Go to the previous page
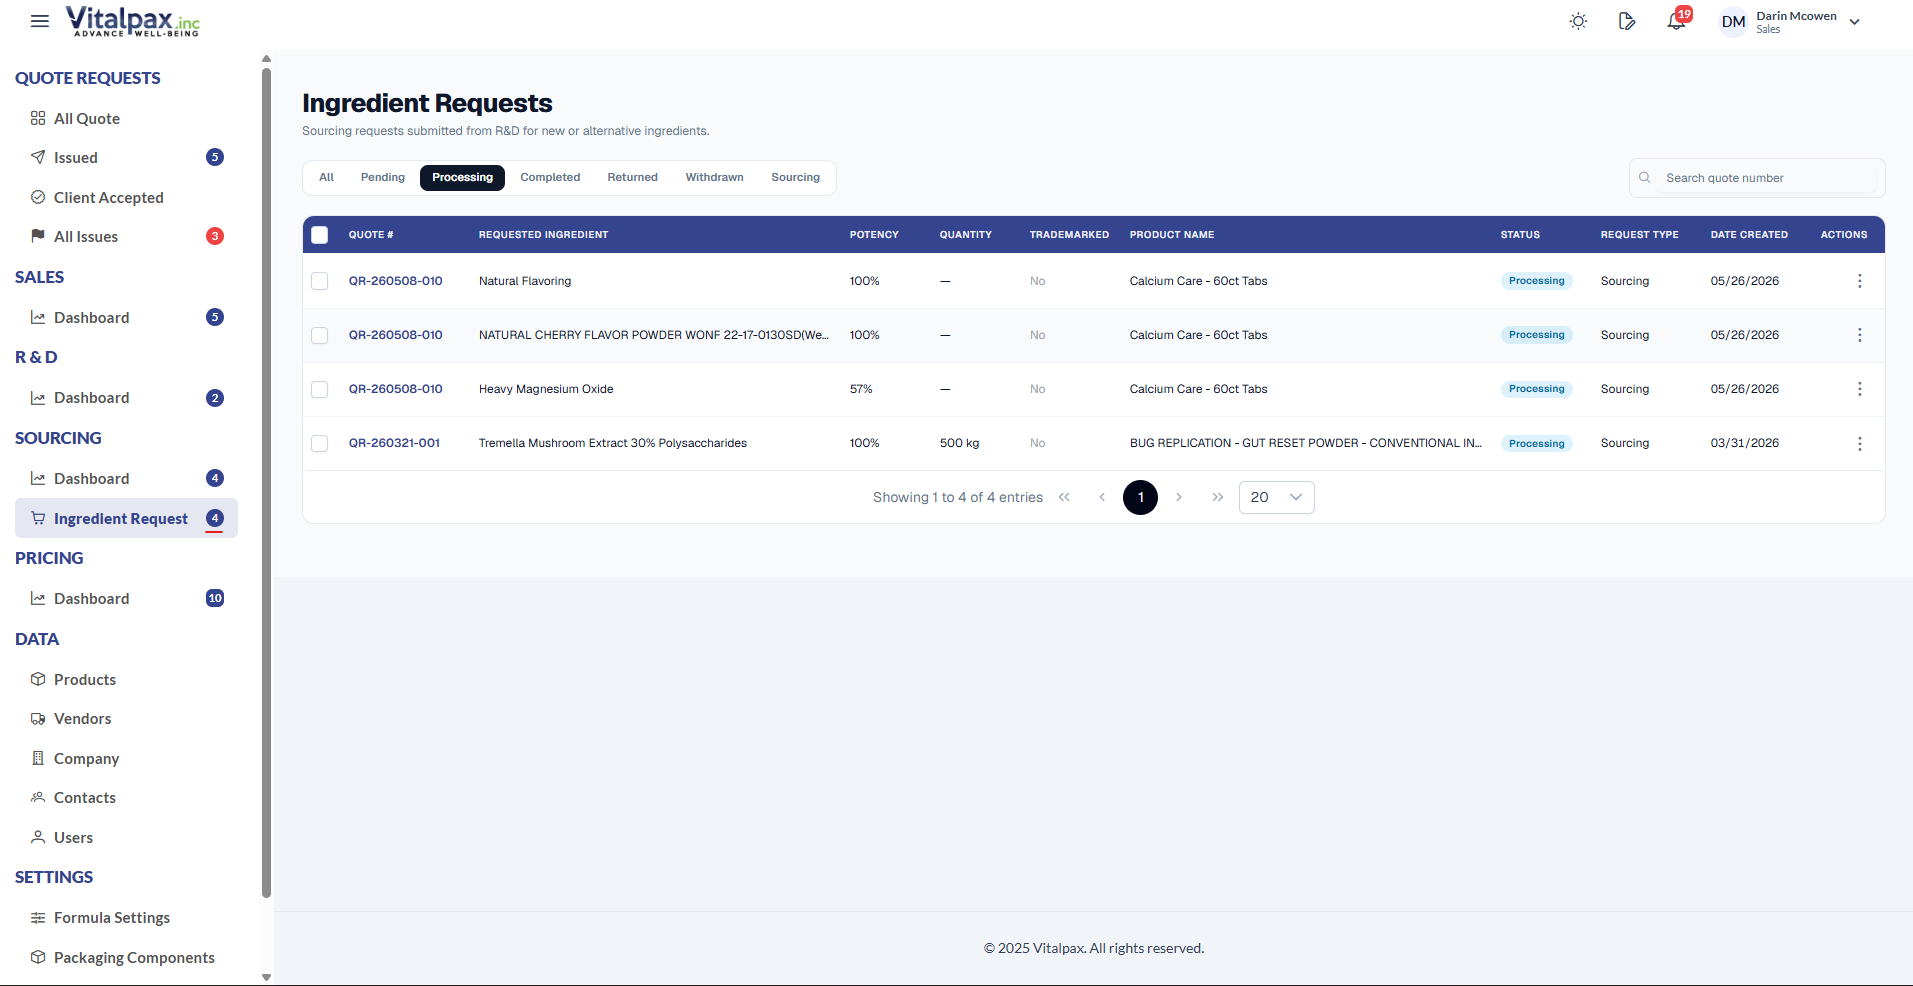 (x=1102, y=497)
